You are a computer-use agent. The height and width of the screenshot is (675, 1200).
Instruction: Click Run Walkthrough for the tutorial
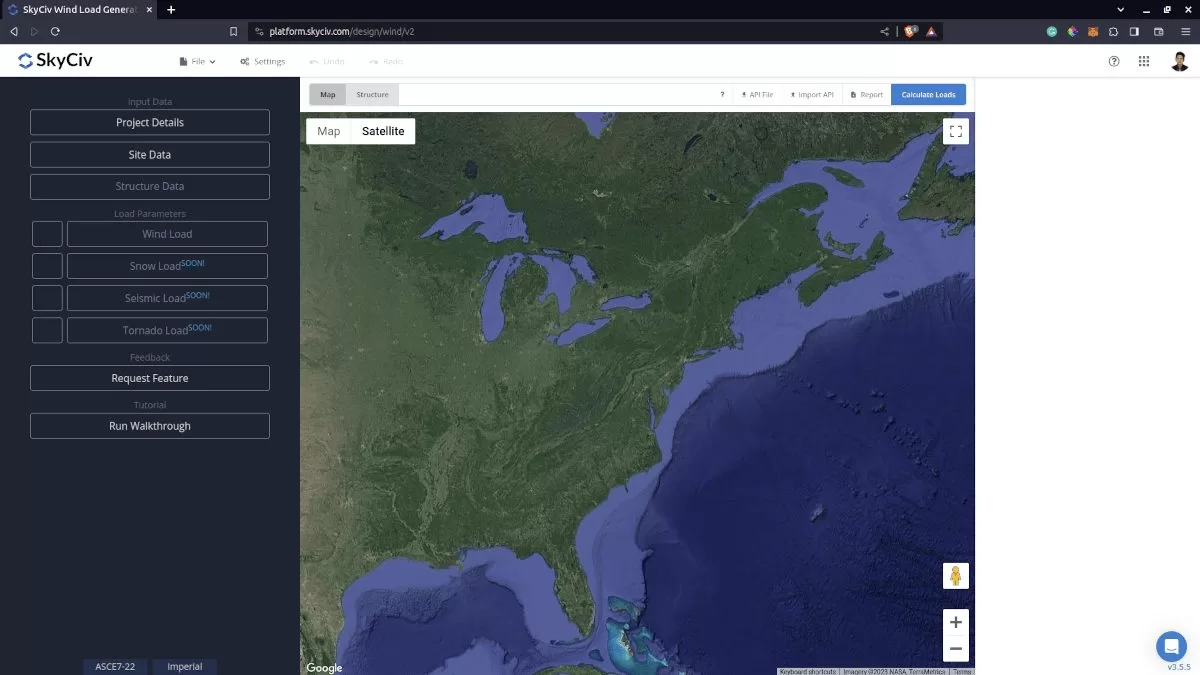coord(149,425)
